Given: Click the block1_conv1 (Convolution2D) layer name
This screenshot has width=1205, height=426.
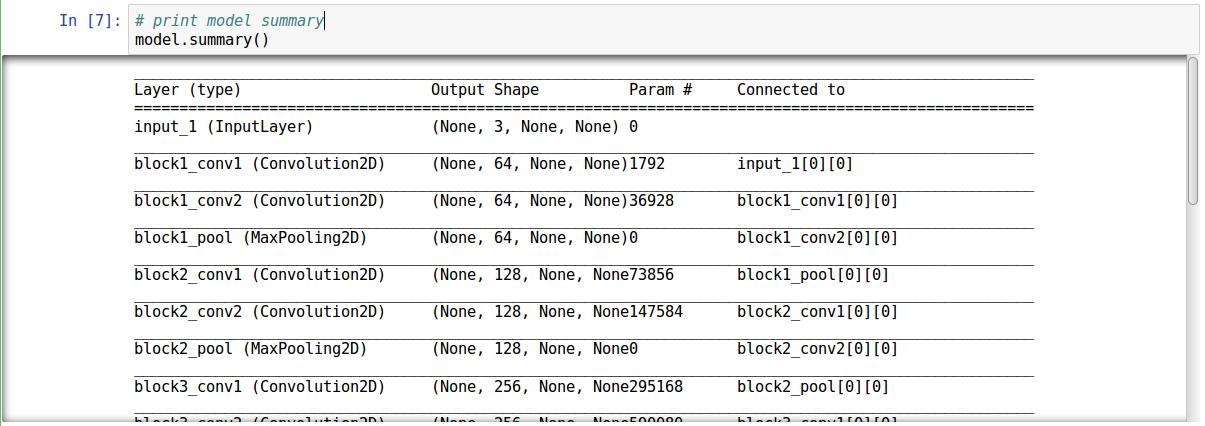Looking at the screenshot, I should pos(260,164).
